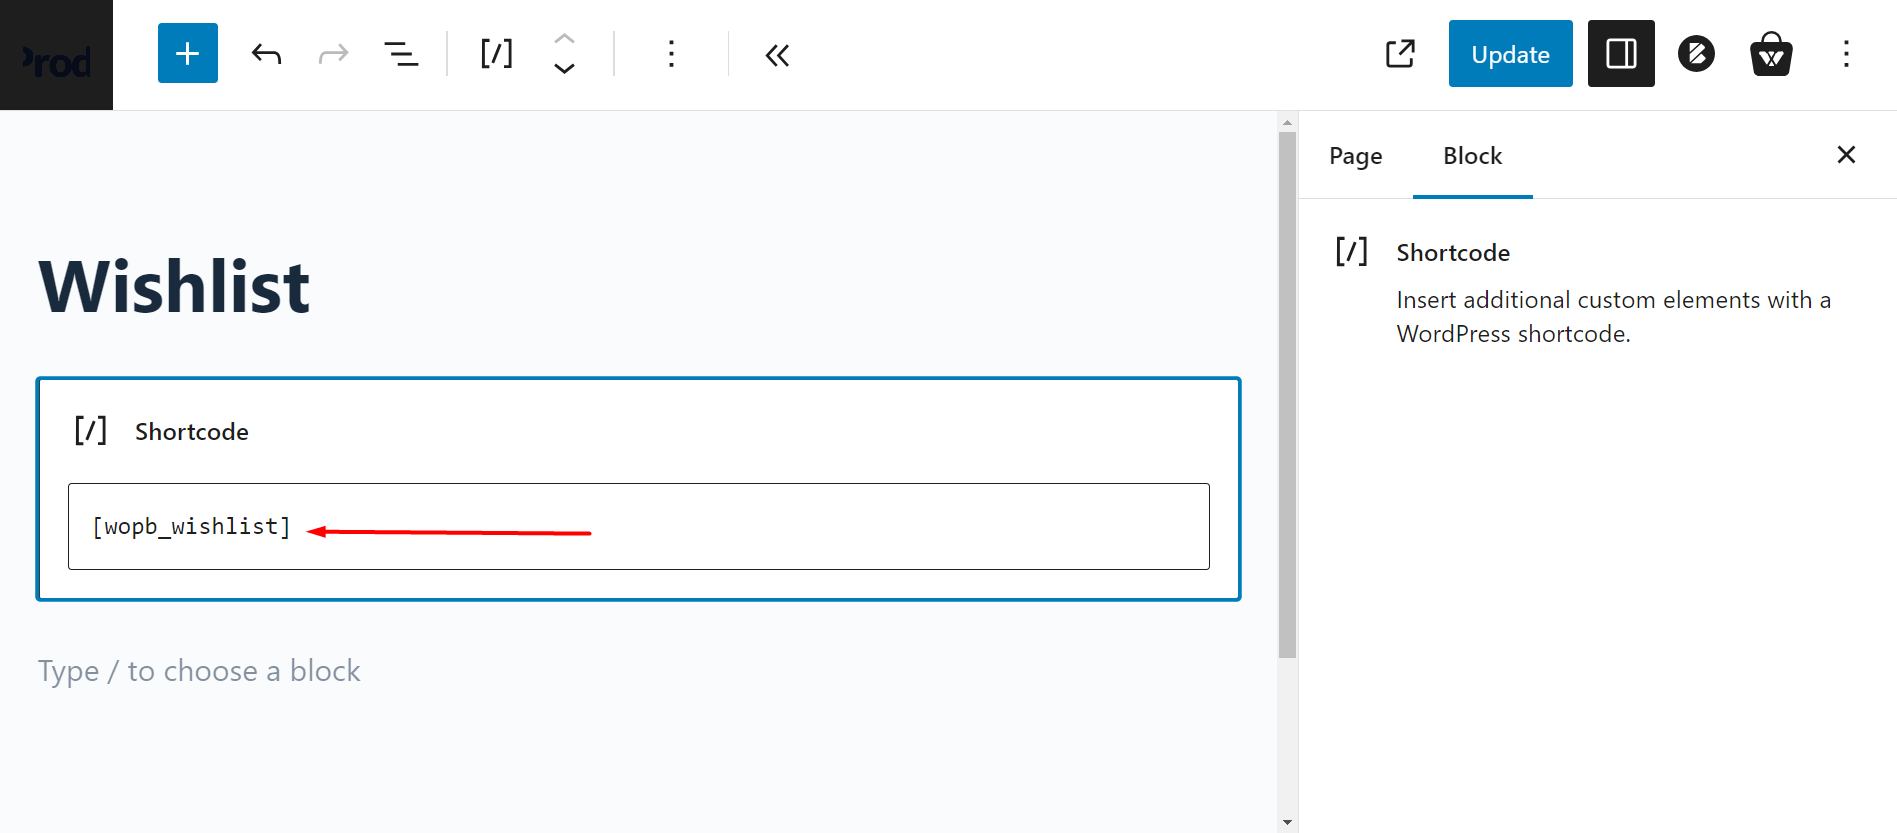Select the Block tab in the sidebar

coord(1471,156)
